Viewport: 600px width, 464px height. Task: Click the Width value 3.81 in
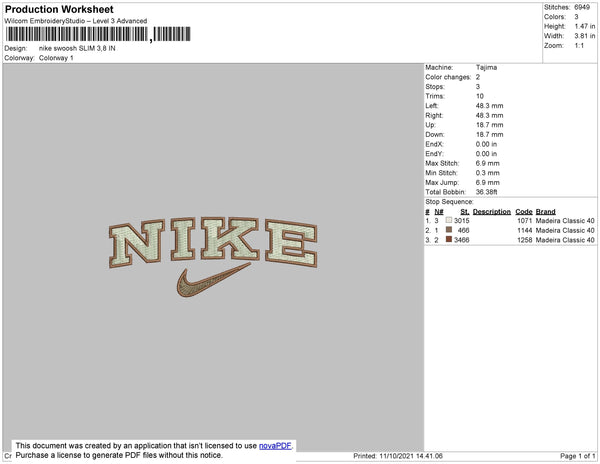tap(585, 36)
